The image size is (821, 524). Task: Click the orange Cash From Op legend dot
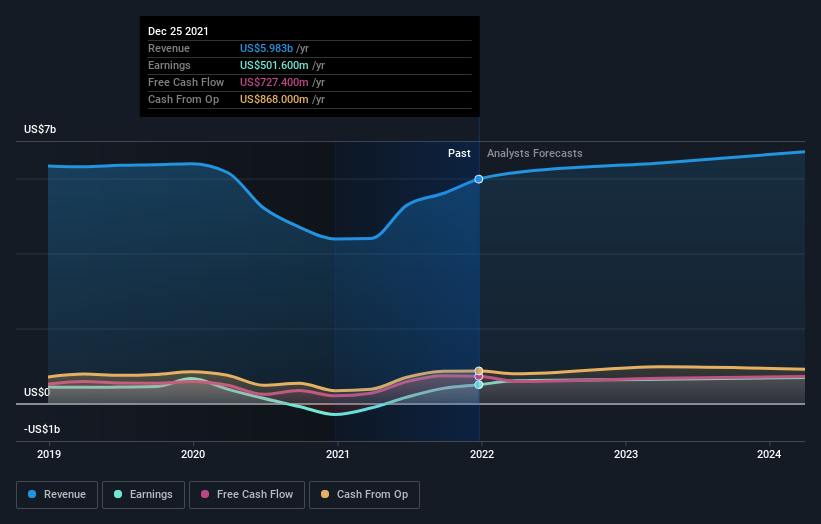tap(325, 494)
